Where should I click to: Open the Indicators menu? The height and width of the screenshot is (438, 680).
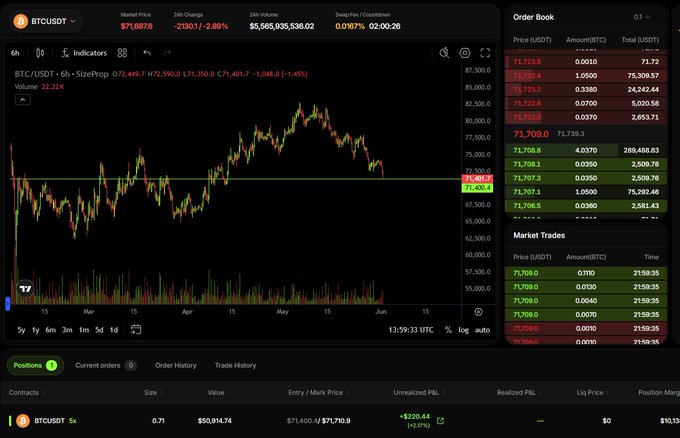[84, 53]
